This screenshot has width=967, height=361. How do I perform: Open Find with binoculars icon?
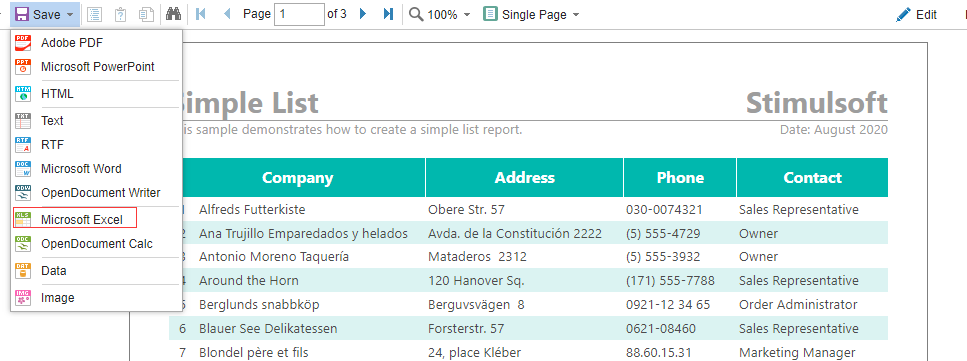pos(173,14)
